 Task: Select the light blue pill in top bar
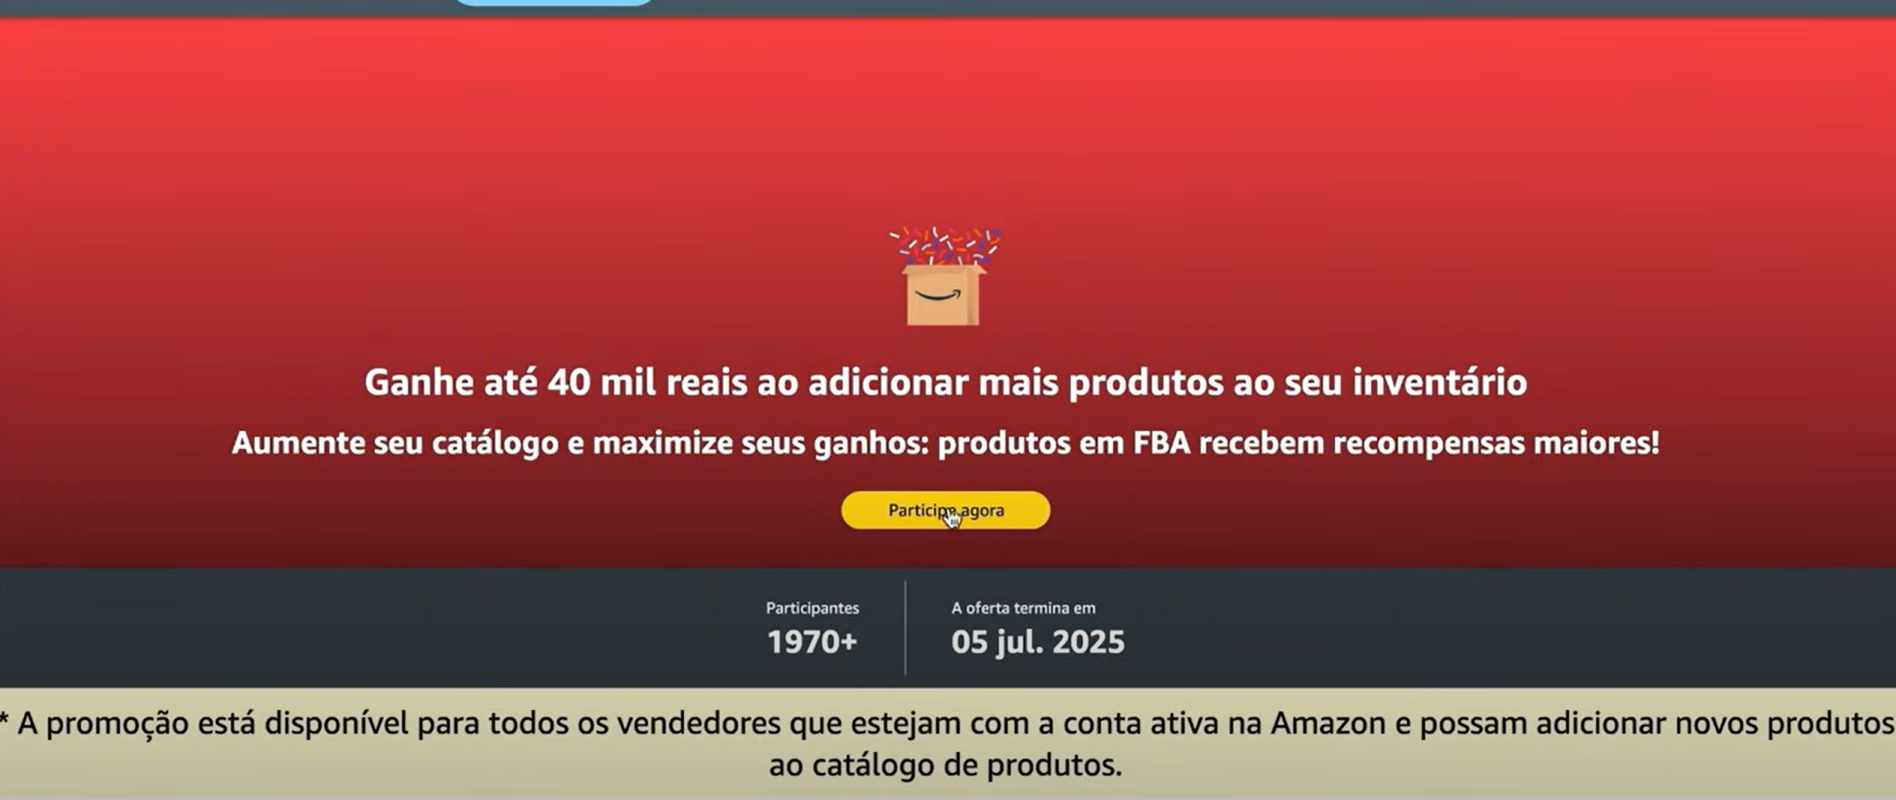coord(553,3)
